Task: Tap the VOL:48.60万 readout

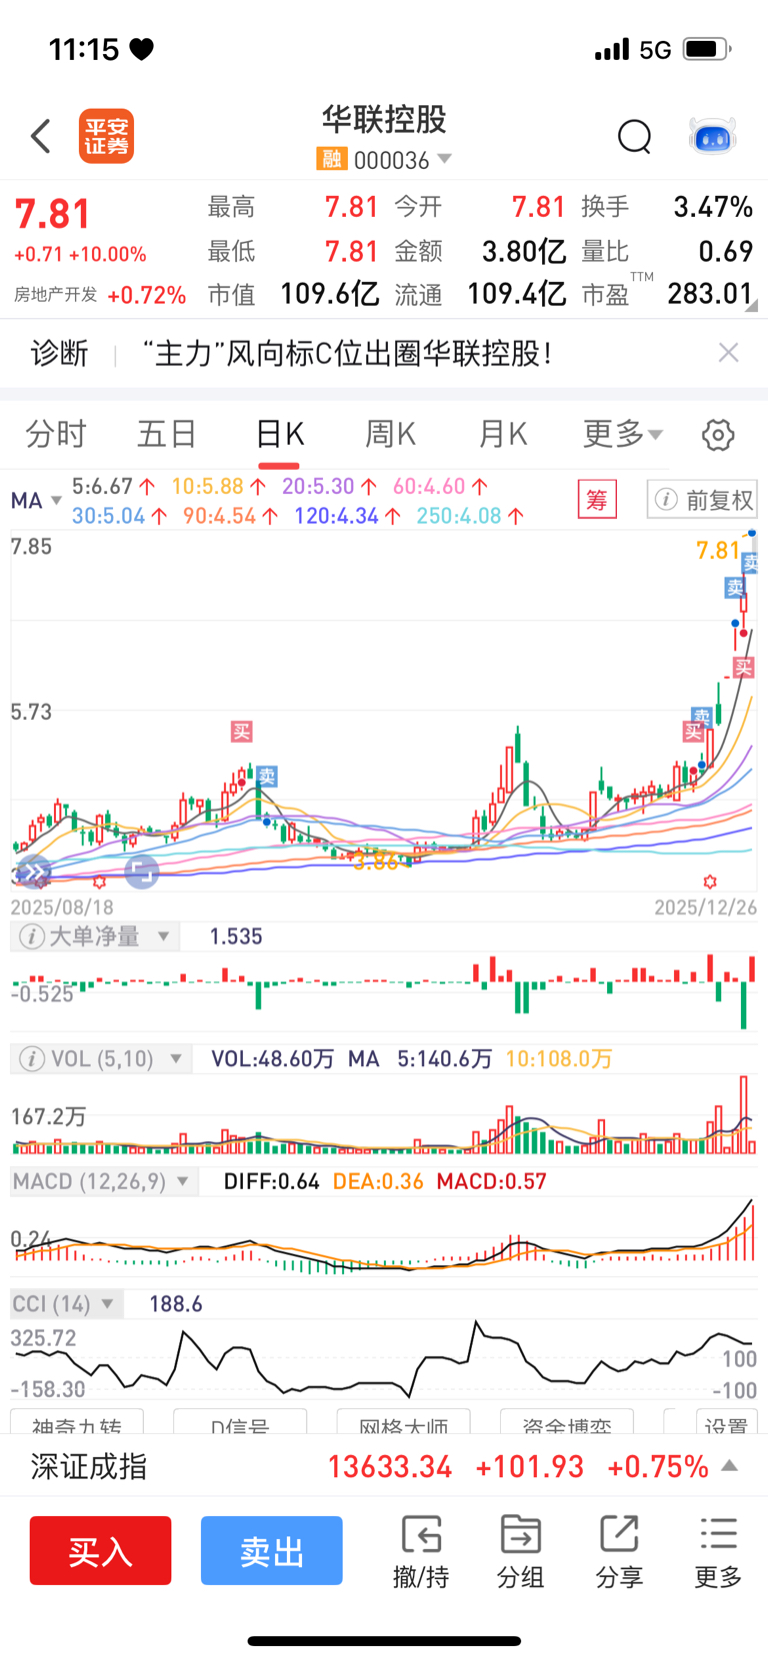Action: coord(272,1059)
